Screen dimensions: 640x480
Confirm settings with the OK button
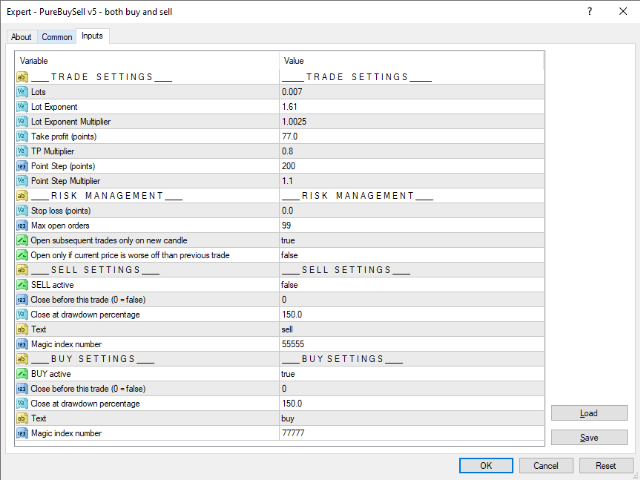tap(485, 465)
